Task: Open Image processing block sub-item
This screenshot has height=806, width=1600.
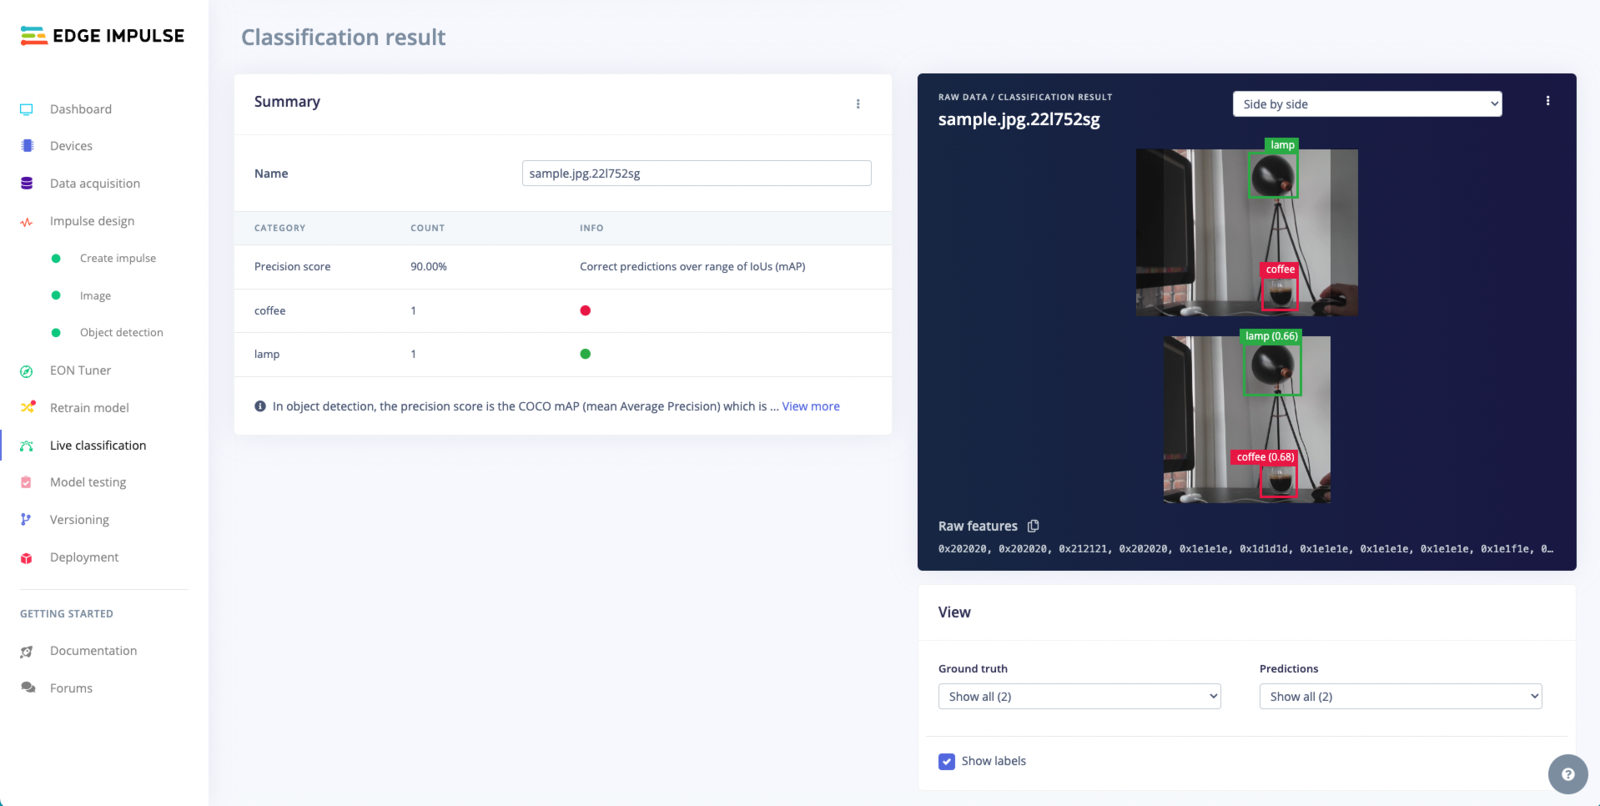Action: 95,296
